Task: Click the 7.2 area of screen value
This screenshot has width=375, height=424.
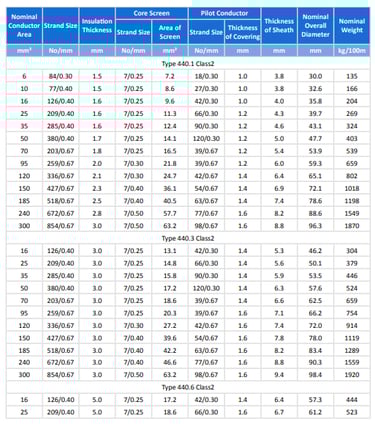Action: coord(170,76)
